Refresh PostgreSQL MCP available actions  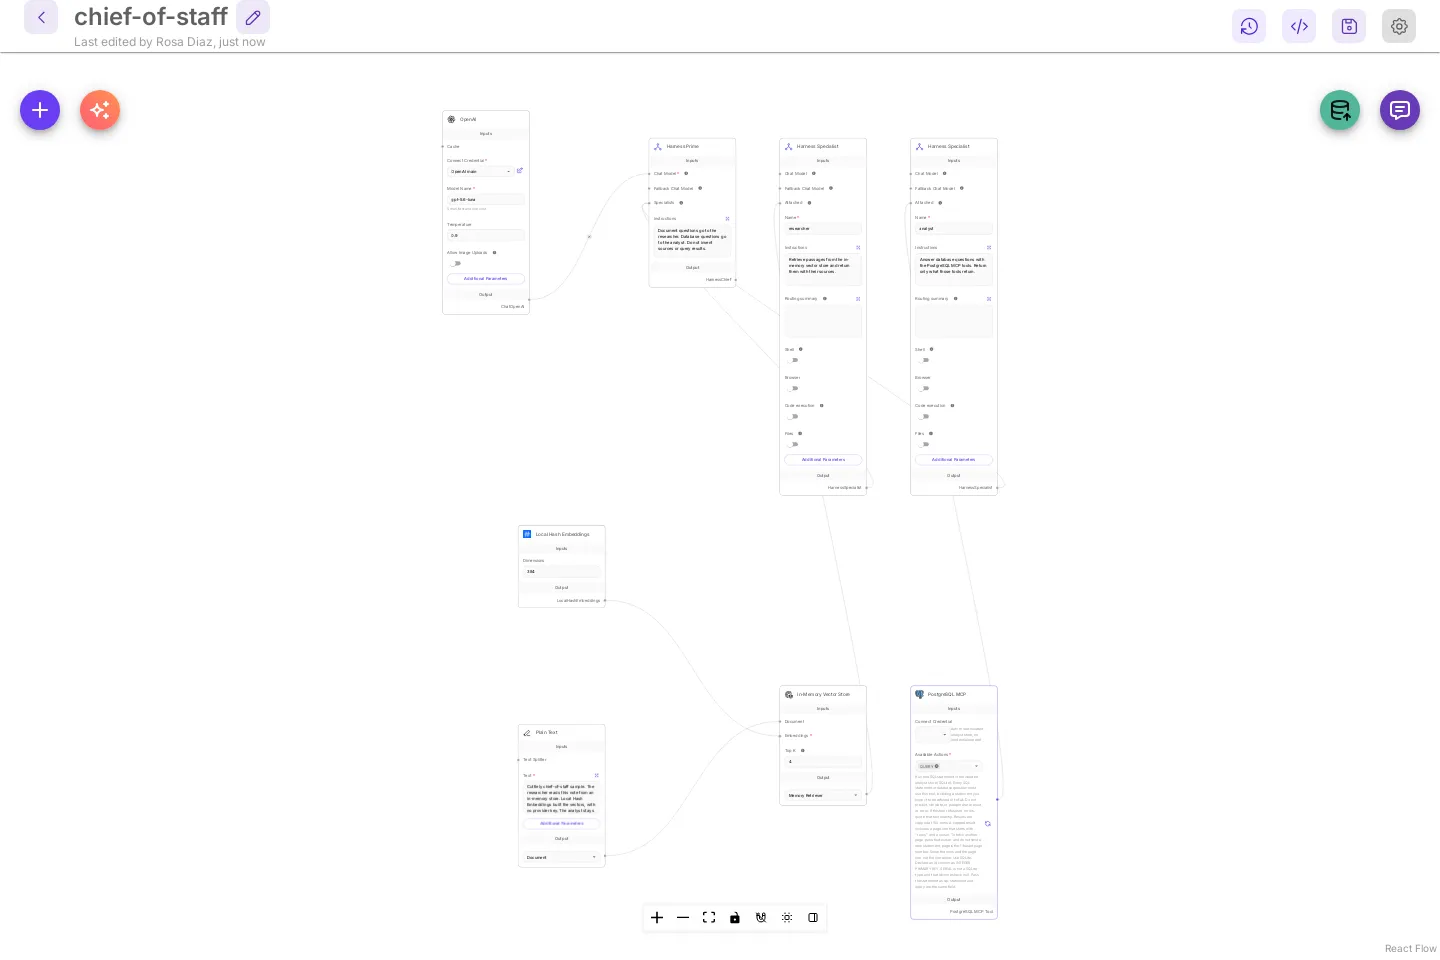click(988, 824)
